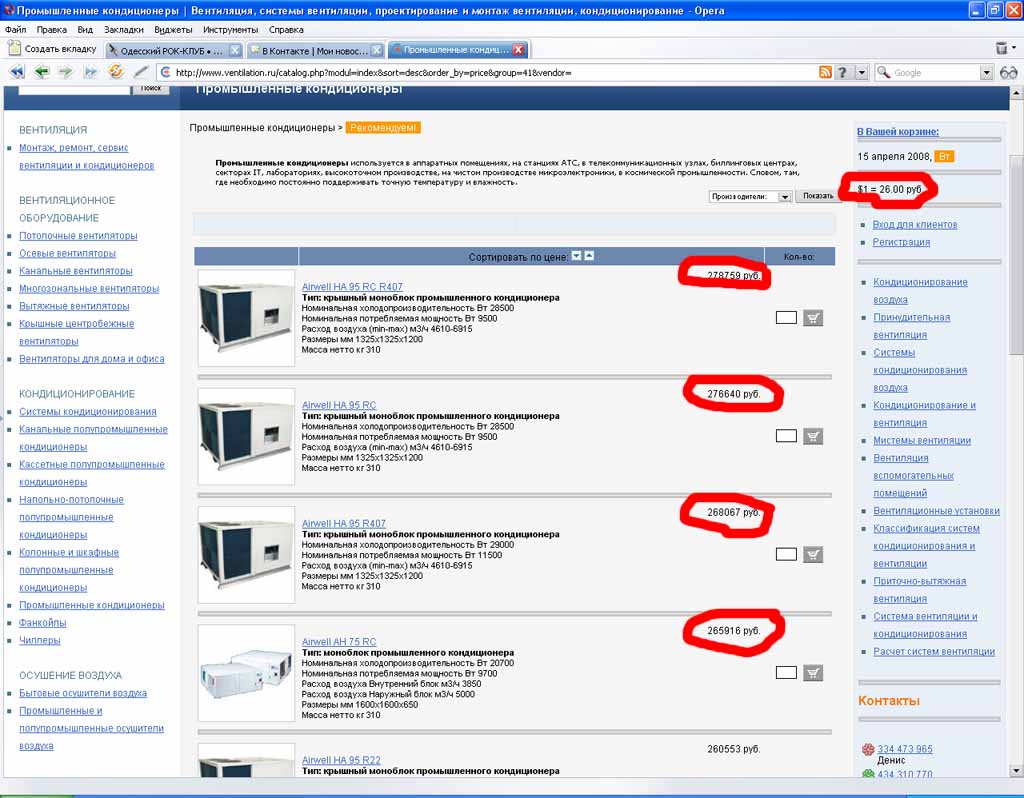Click the Airwell HA 95 R407 product thumbnail
Image resolution: width=1024 pixels, height=798 pixels.
coord(246,555)
